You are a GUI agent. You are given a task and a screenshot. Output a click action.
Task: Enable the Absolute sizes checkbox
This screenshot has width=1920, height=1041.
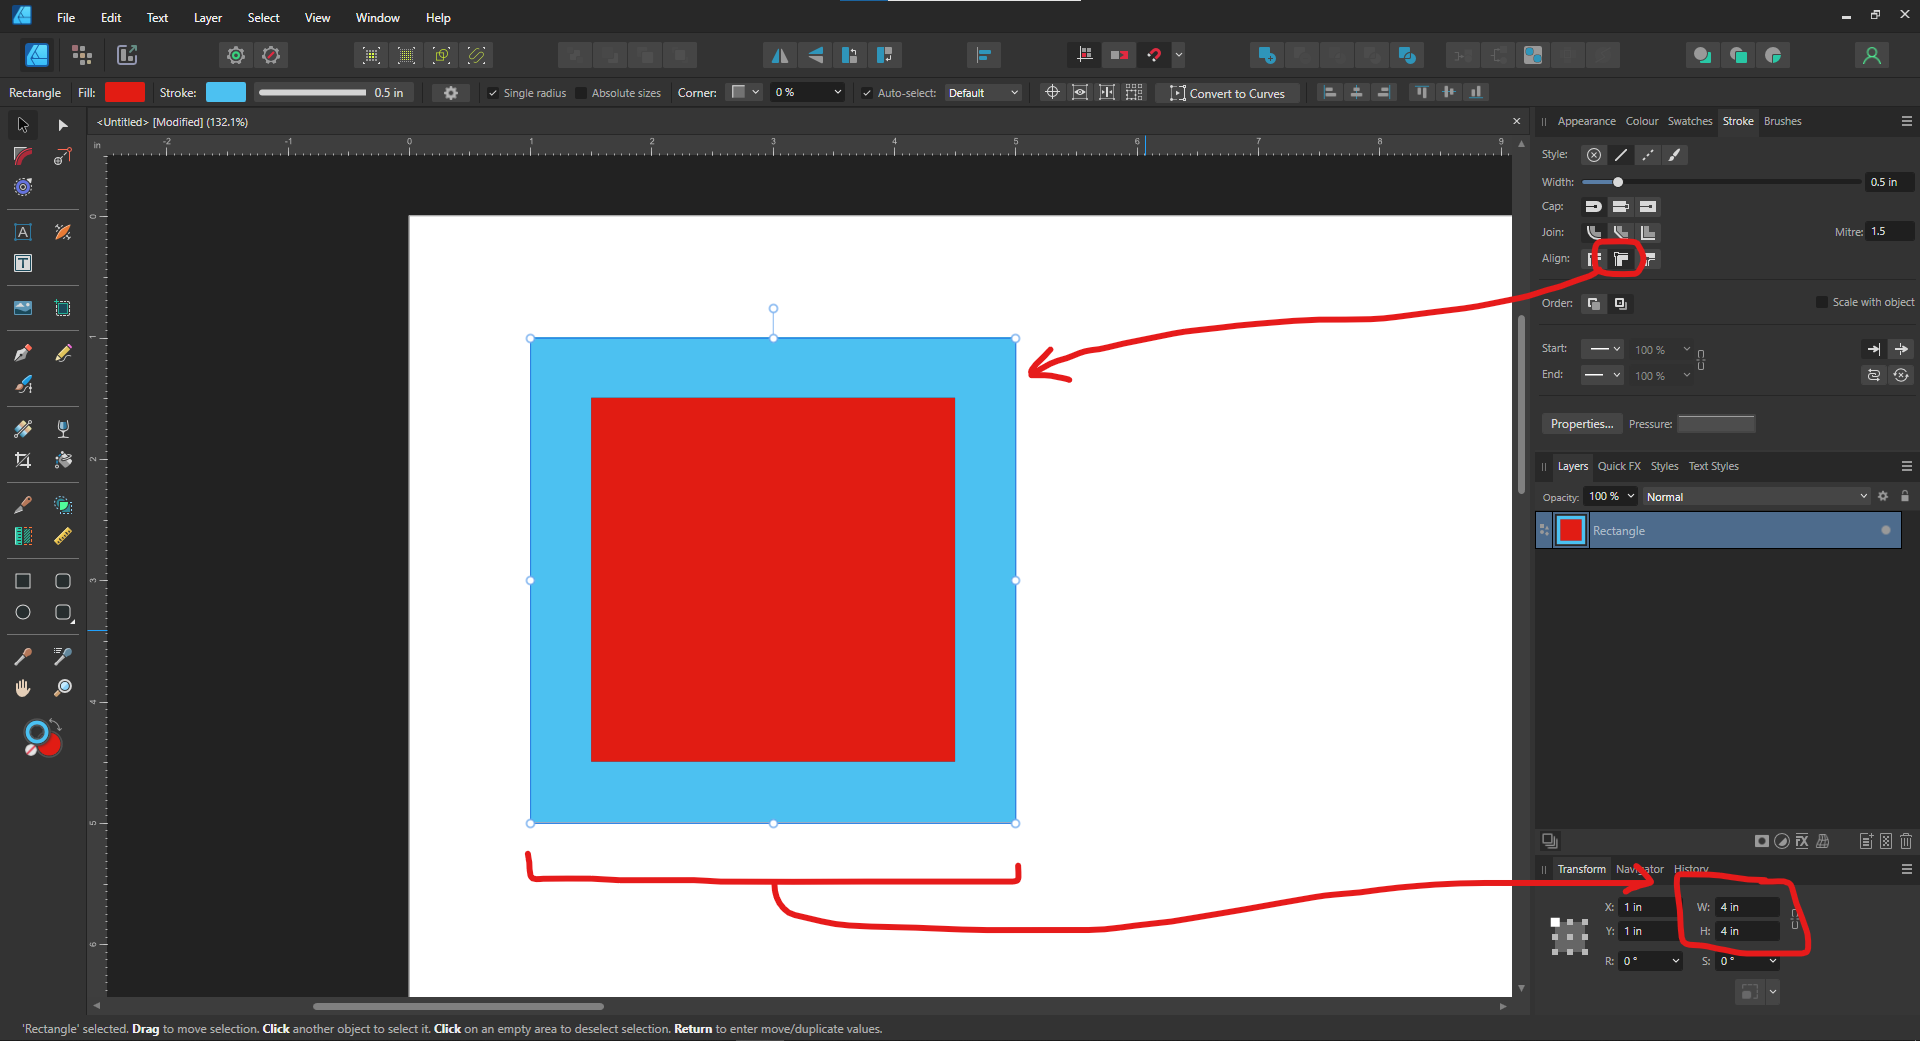(x=581, y=93)
